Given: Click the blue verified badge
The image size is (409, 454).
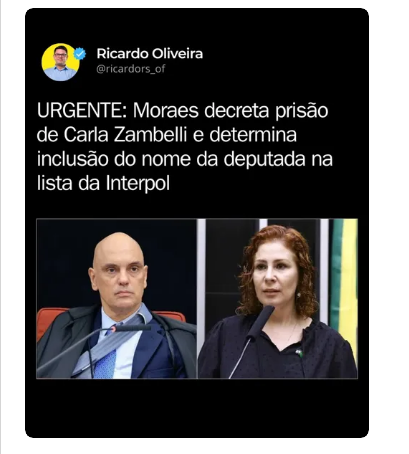Looking at the screenshot, I should coord(80,54).
